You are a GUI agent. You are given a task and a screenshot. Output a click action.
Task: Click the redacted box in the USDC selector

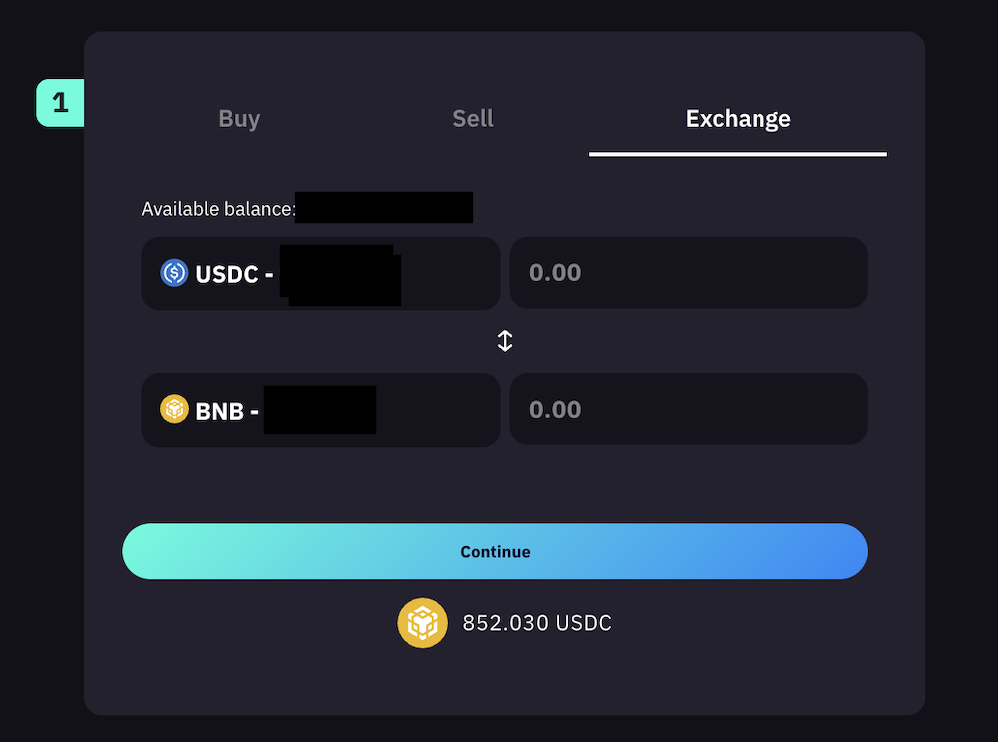click(x=340, y=274)
